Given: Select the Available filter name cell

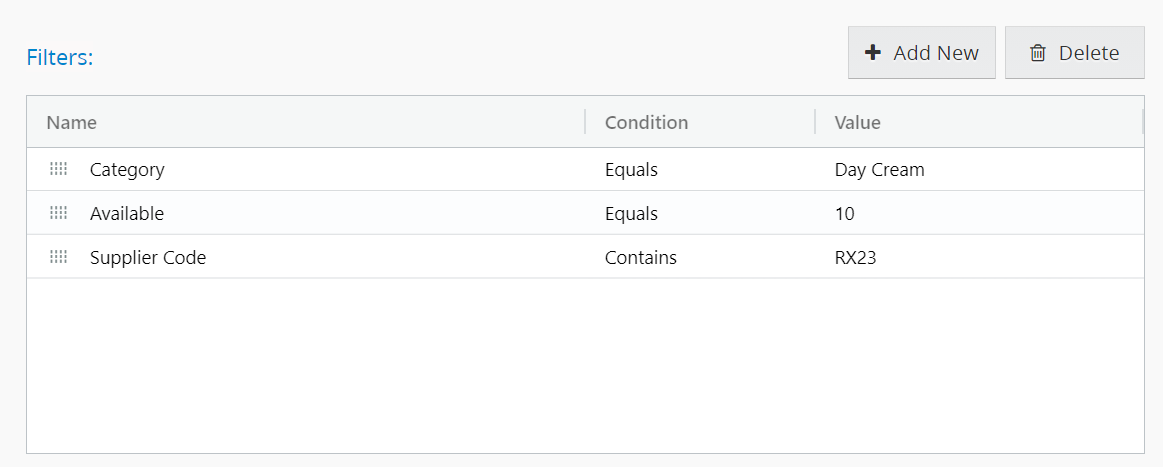Looking at the screenshot, I should tap(127, 214).
